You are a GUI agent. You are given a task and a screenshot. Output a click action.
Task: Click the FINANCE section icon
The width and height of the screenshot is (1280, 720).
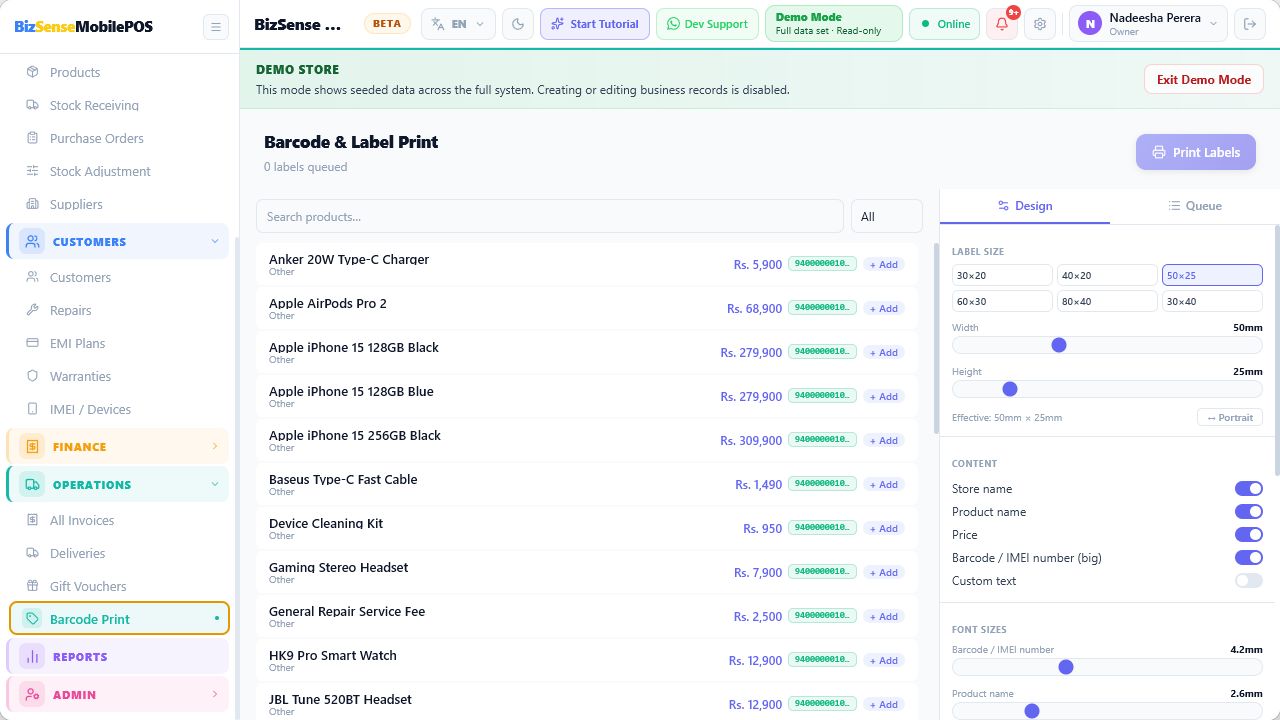pyautogui.click(x=32, y=447)
